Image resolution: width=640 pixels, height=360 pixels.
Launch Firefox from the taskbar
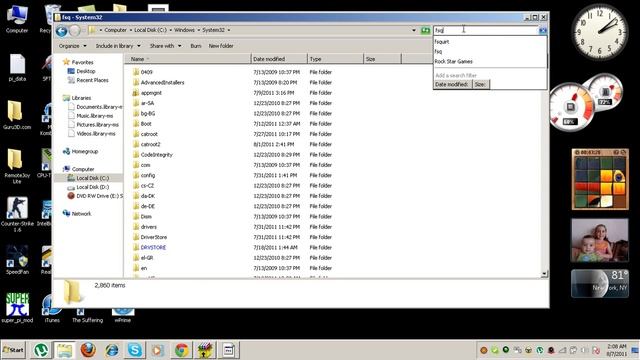point(88,350)
